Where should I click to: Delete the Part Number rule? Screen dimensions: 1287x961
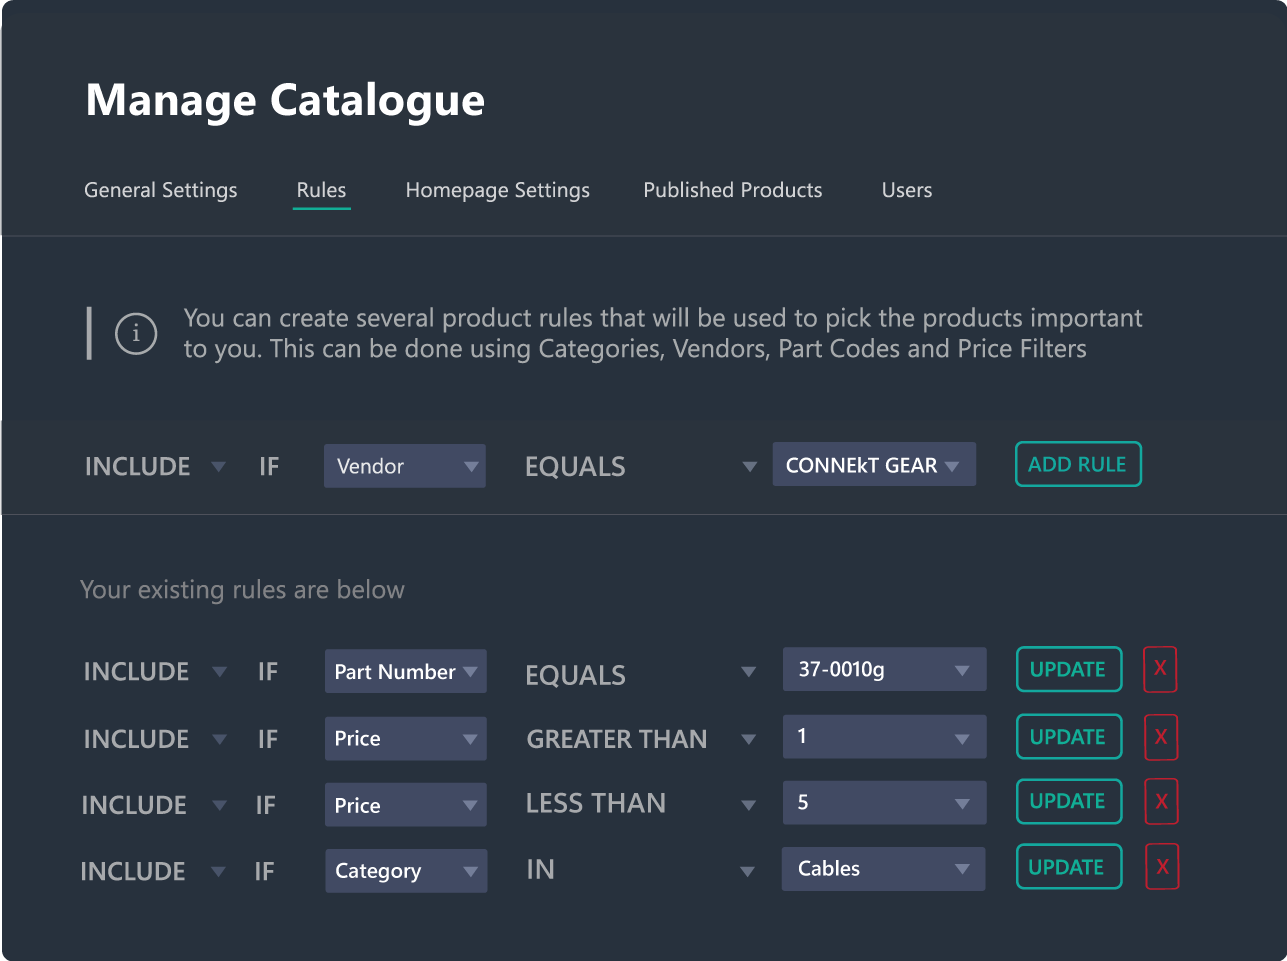[x=1160, y=670]
